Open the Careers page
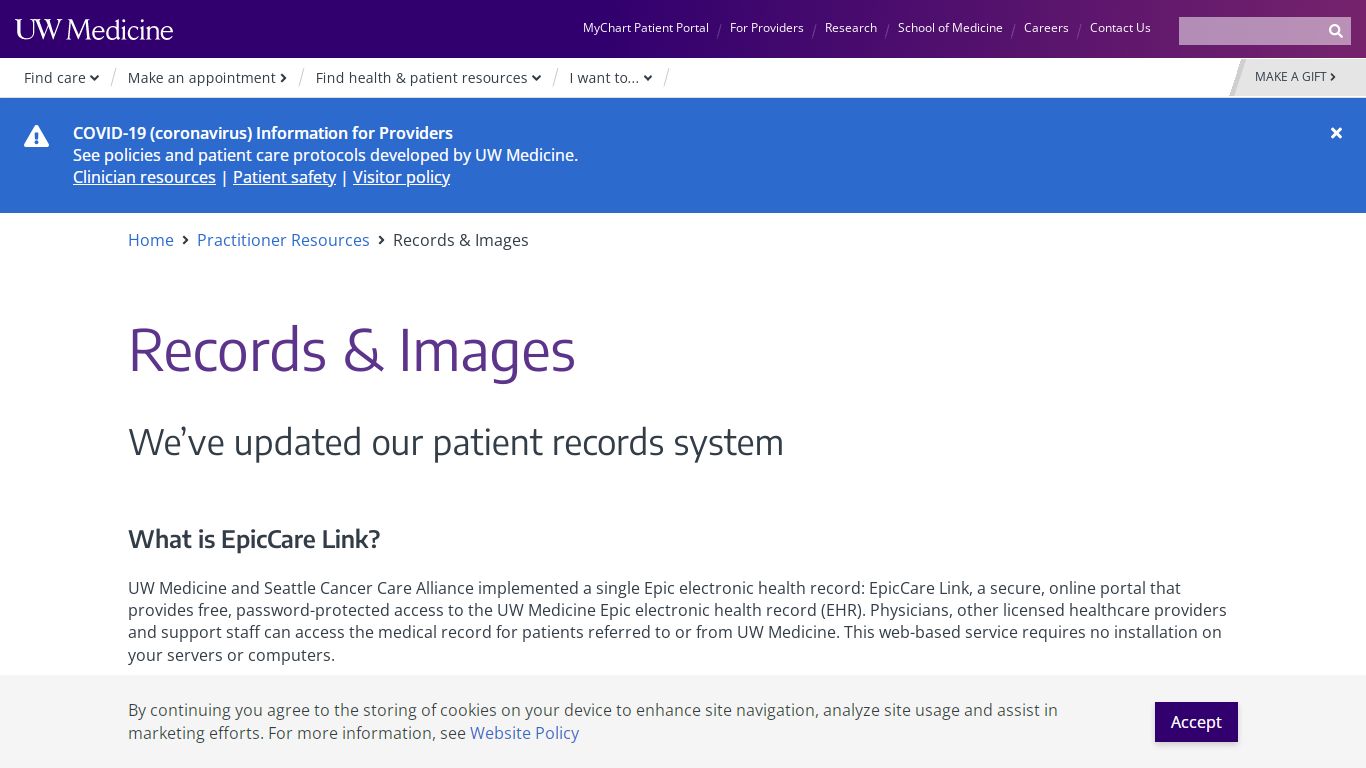 (x=1046, y=28)
